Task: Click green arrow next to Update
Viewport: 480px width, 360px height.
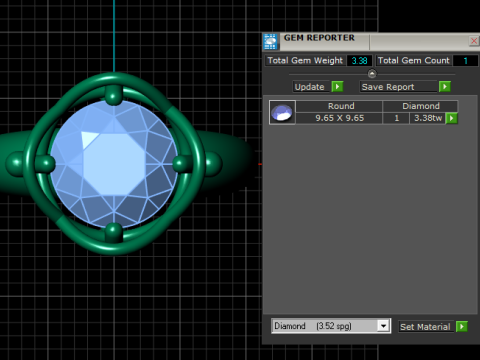Action: pos(337,87)
